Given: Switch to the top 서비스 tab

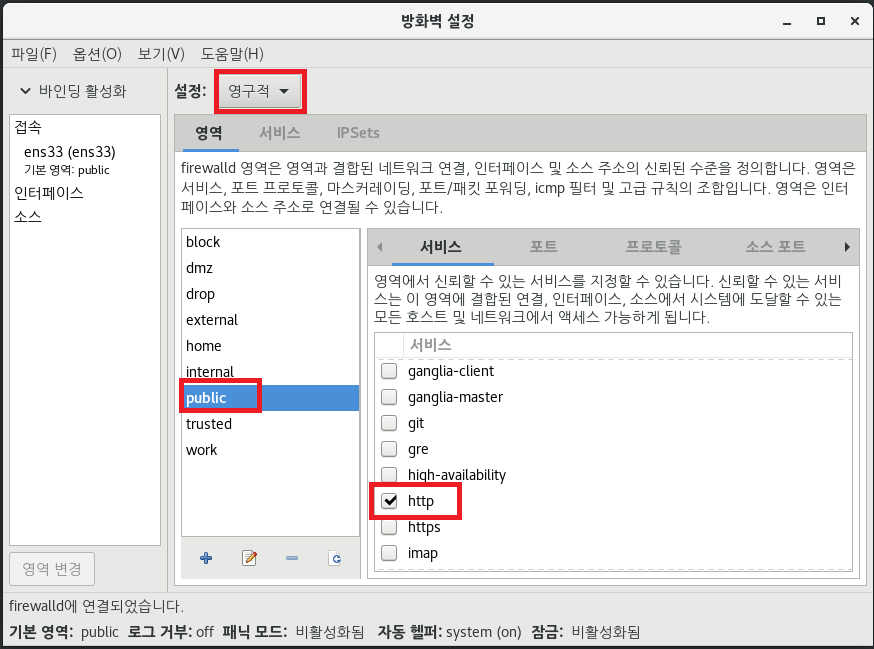Looking at the screenshot, I should pyautogui.click(x=280, y=133).
